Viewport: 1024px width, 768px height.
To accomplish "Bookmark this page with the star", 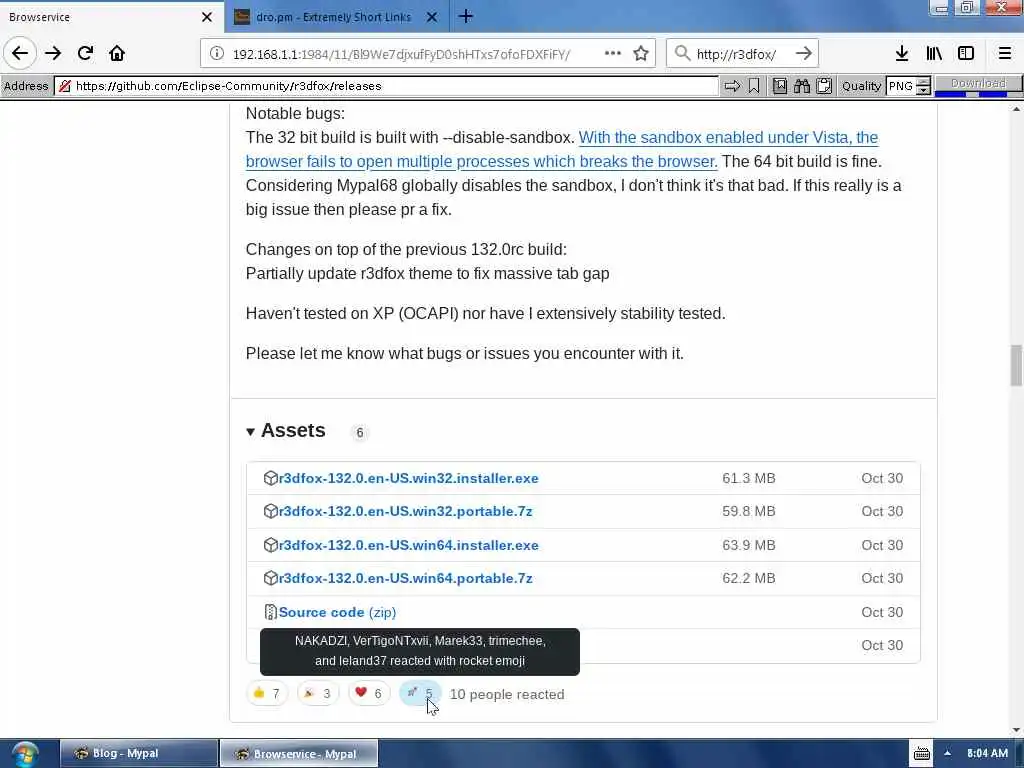I will click(641, 54).
